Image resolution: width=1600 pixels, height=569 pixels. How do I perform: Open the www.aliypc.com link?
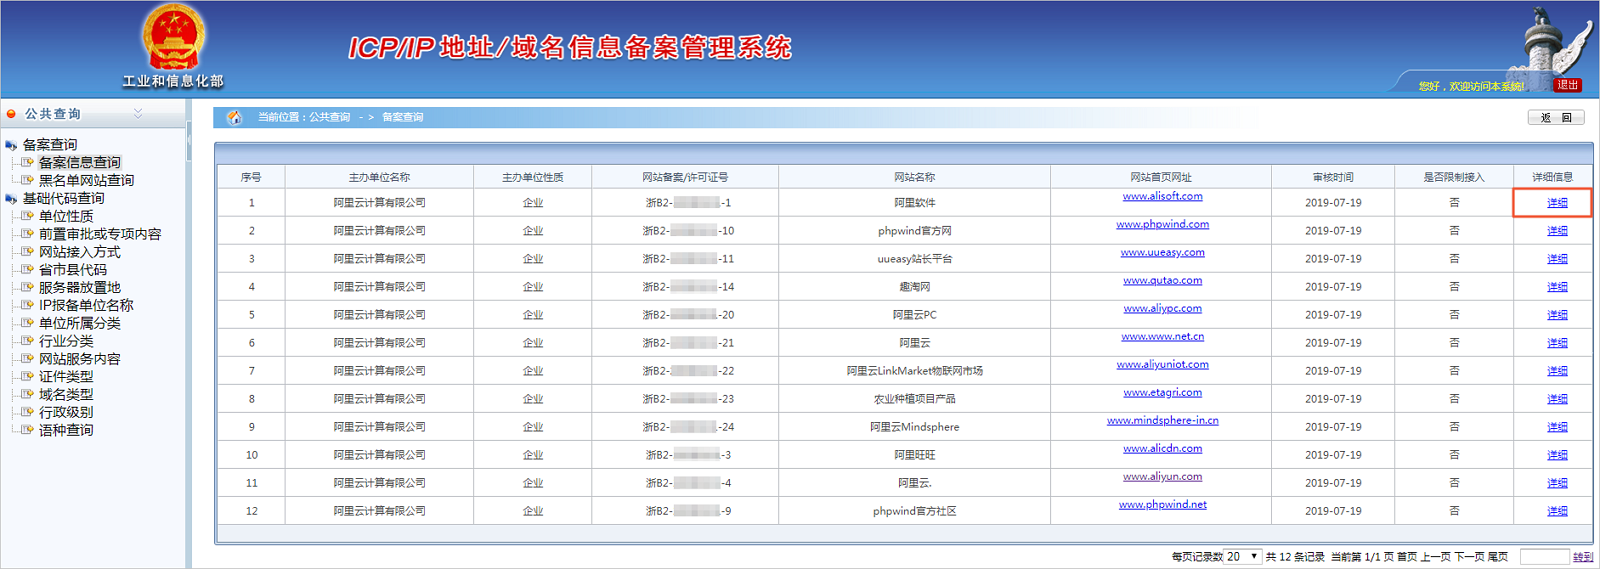1162,308
